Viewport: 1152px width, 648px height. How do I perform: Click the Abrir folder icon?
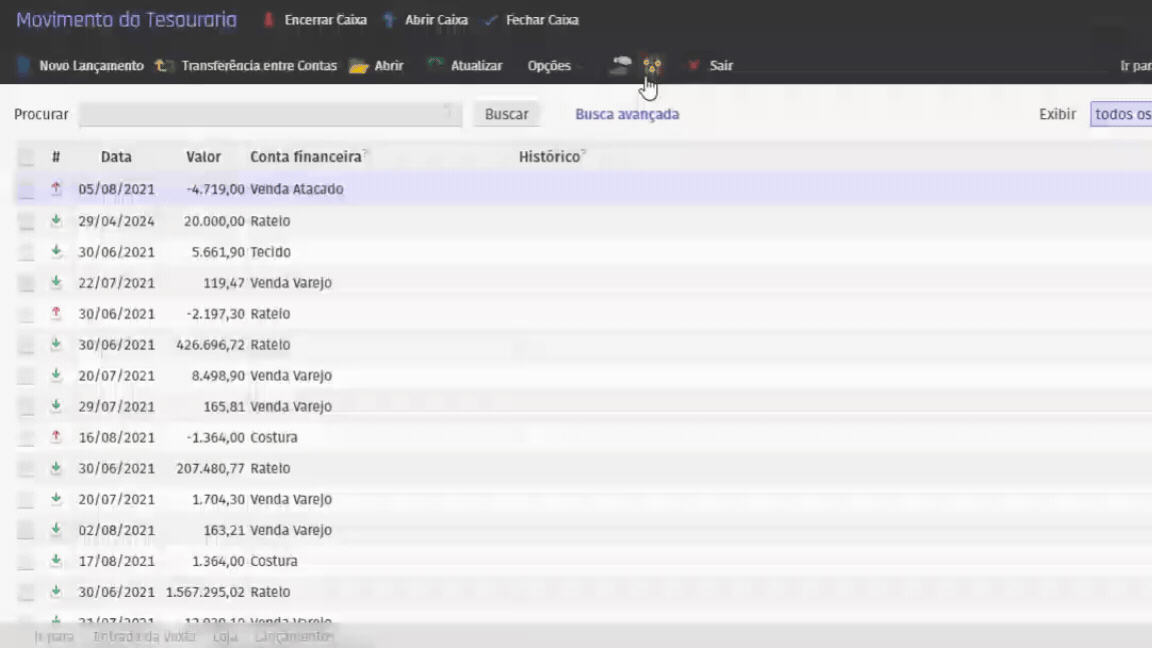[x=359, y=66]
